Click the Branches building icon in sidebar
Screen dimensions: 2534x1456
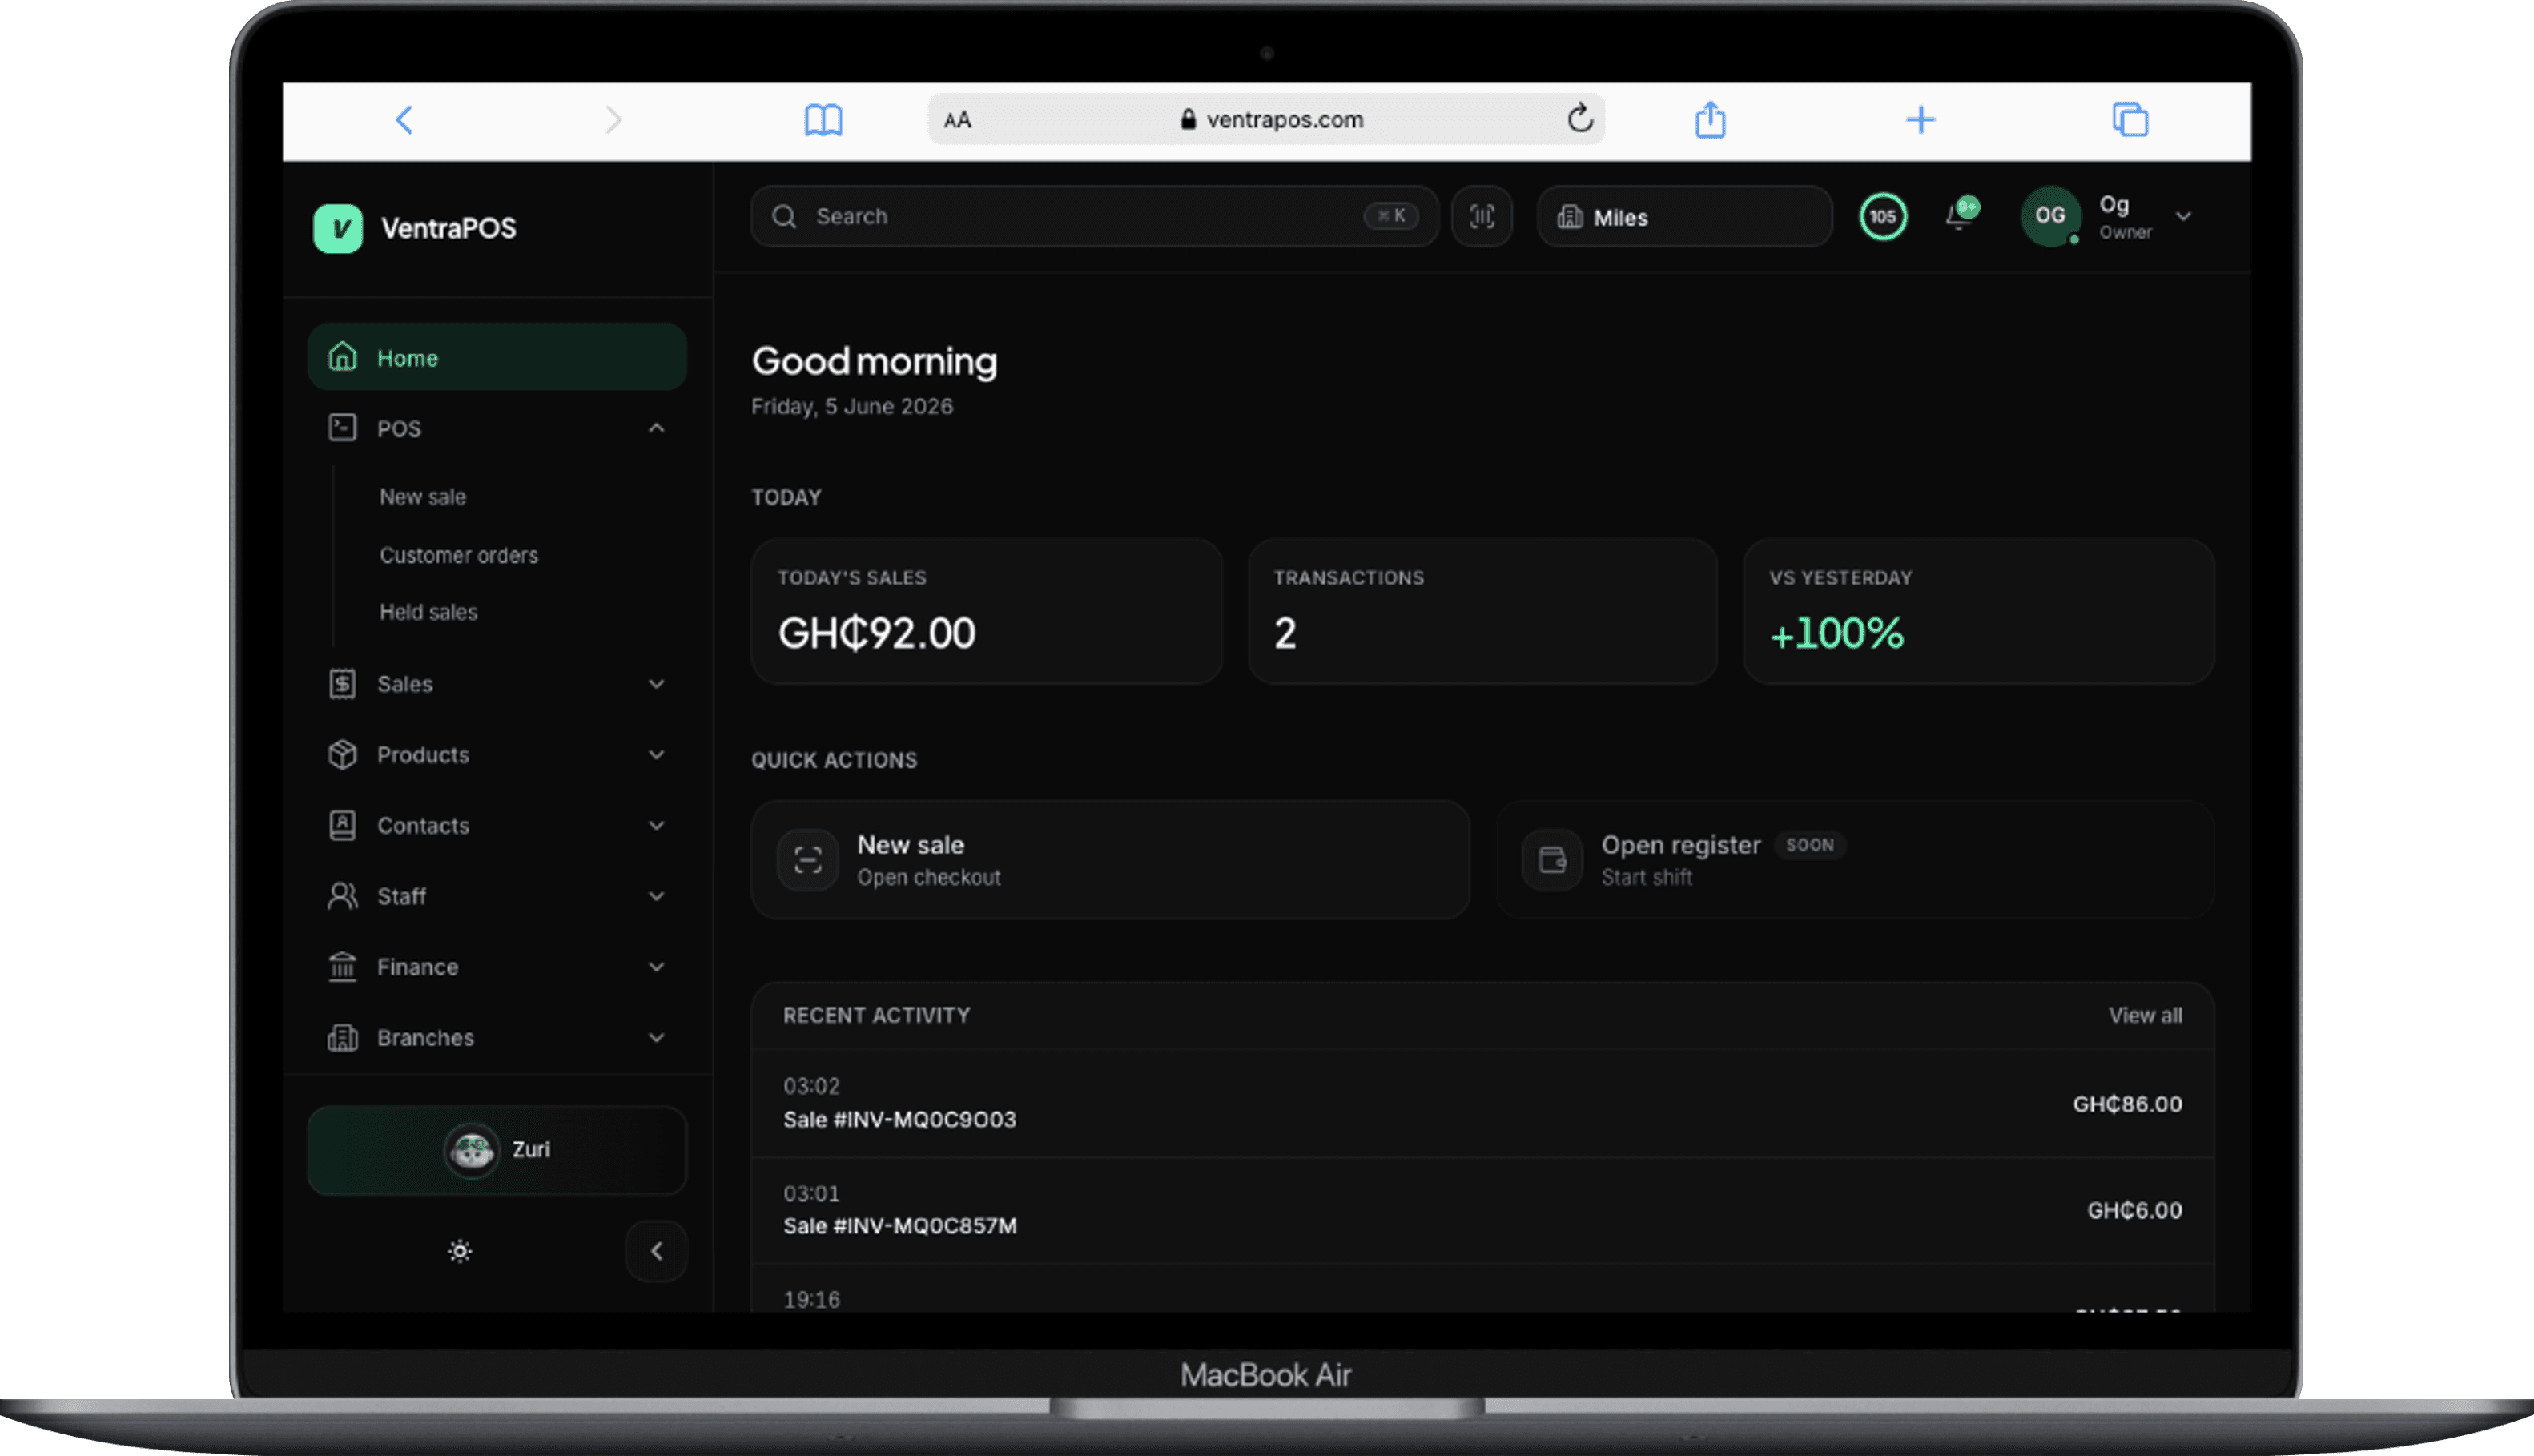[342, 1038]
